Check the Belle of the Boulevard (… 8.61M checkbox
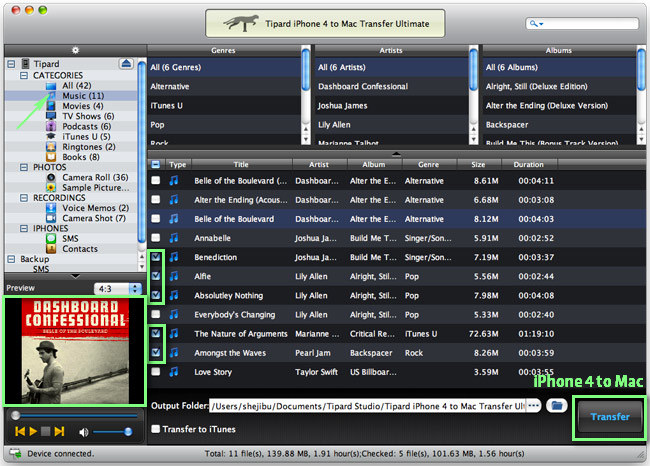Viewport: 650px width, 466px height. 155,180
